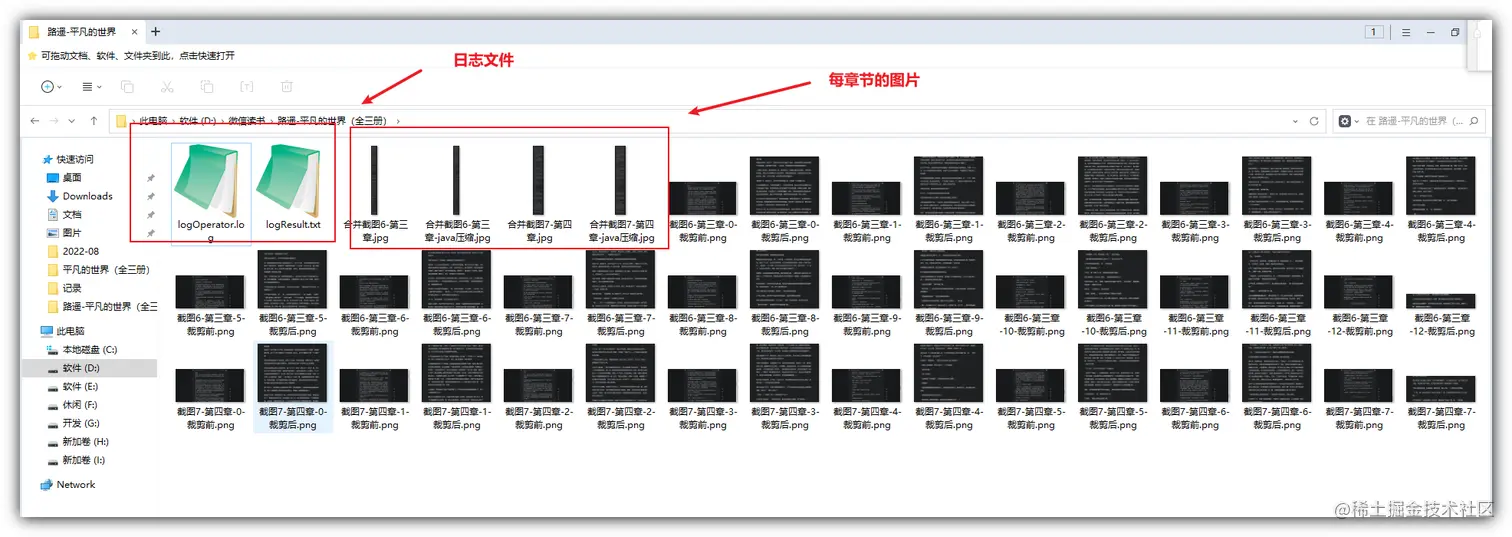The width and height of the screenshot is (1512, 537).
Task: Unpin 桌面 using its pin icon
Action: [151, 178]
